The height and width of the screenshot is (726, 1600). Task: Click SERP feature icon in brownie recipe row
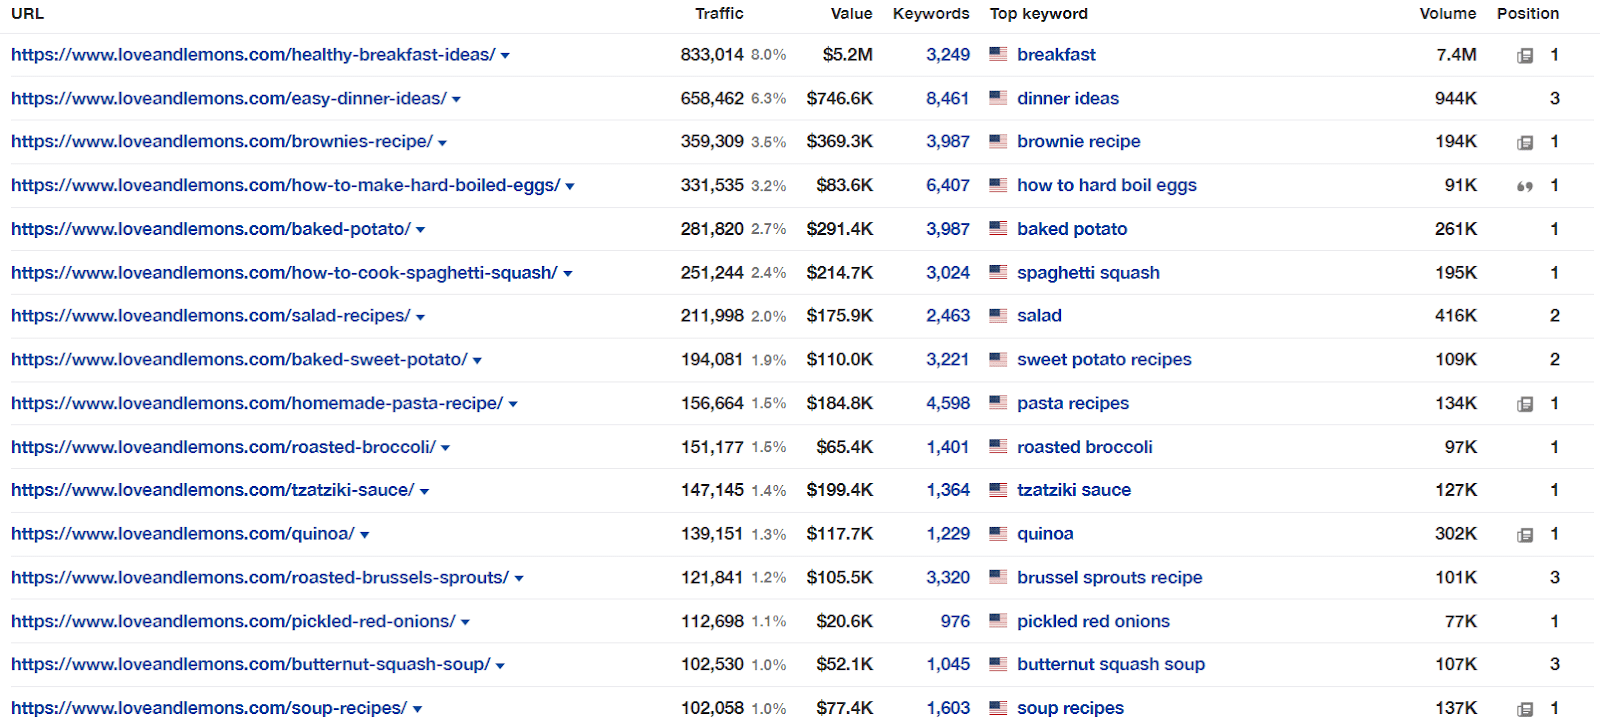1525,143
